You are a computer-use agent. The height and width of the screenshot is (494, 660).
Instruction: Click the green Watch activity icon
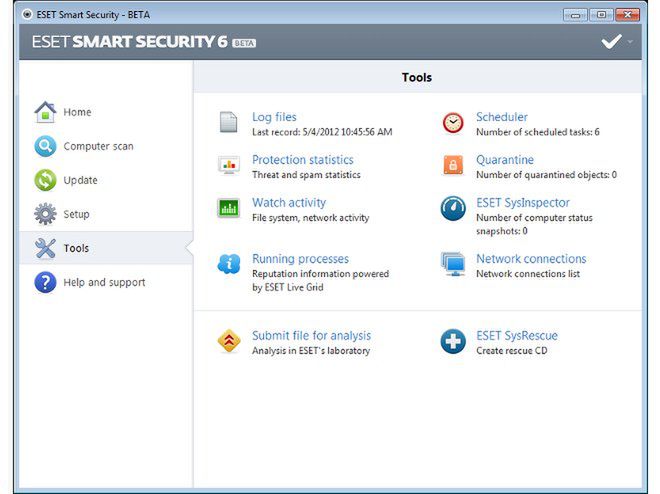[229, 207]
